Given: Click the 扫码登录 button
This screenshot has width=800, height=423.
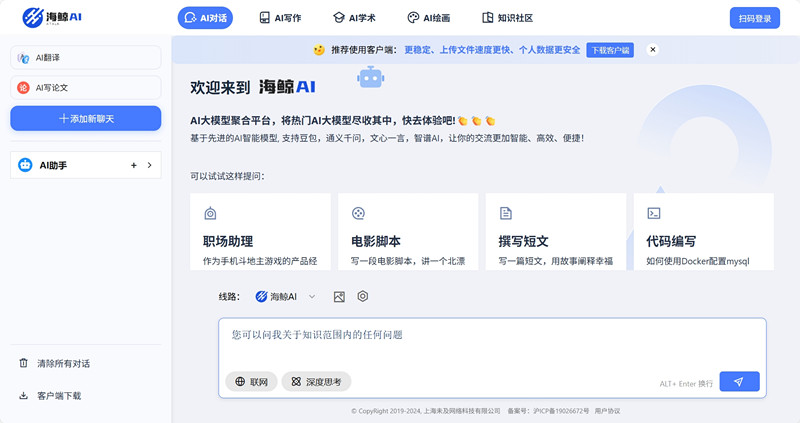Looking at the screenshot, I should click(x=755, y=18).
